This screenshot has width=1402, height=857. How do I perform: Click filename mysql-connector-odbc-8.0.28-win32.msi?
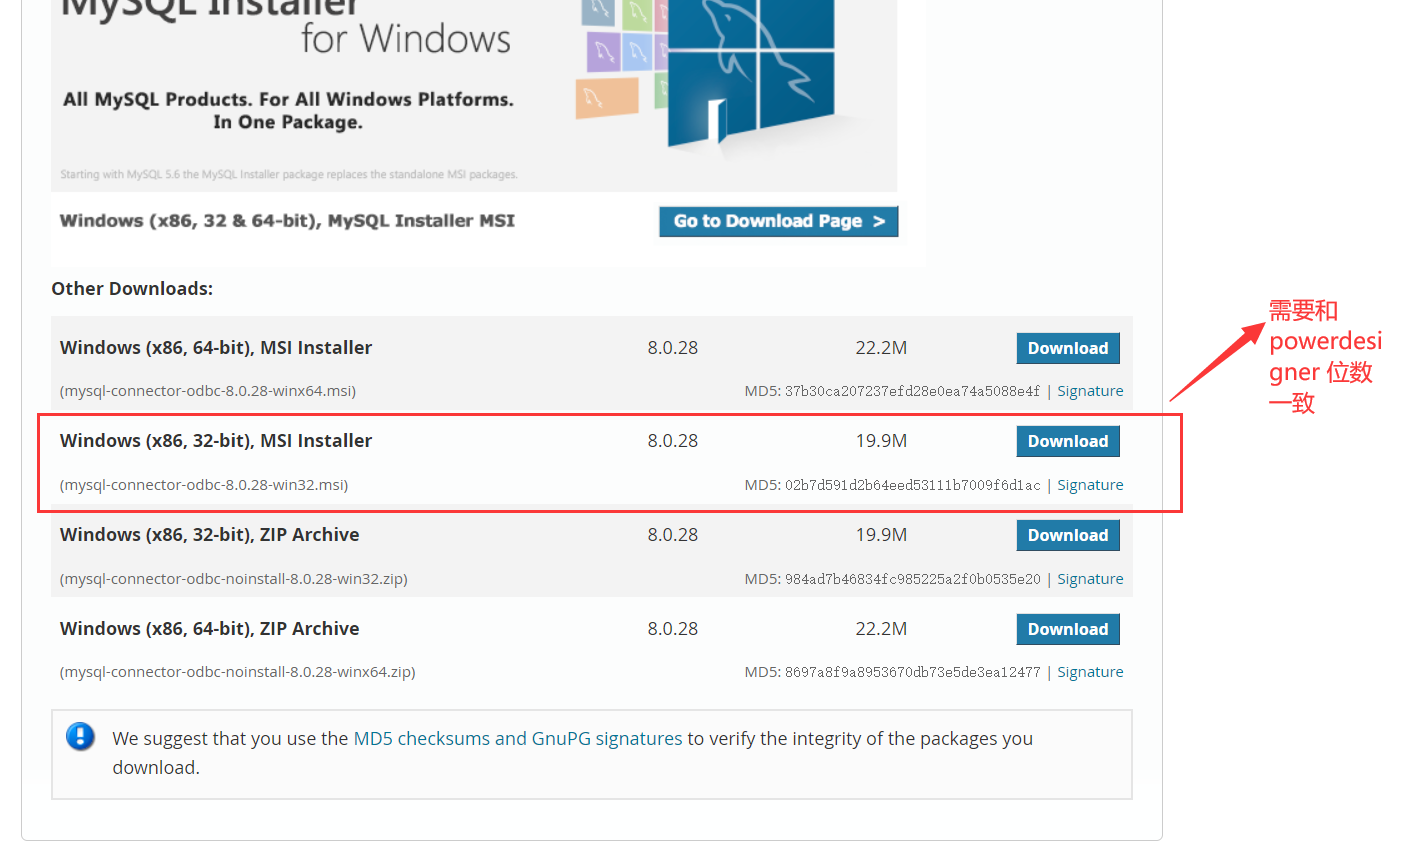click(204, 485)
